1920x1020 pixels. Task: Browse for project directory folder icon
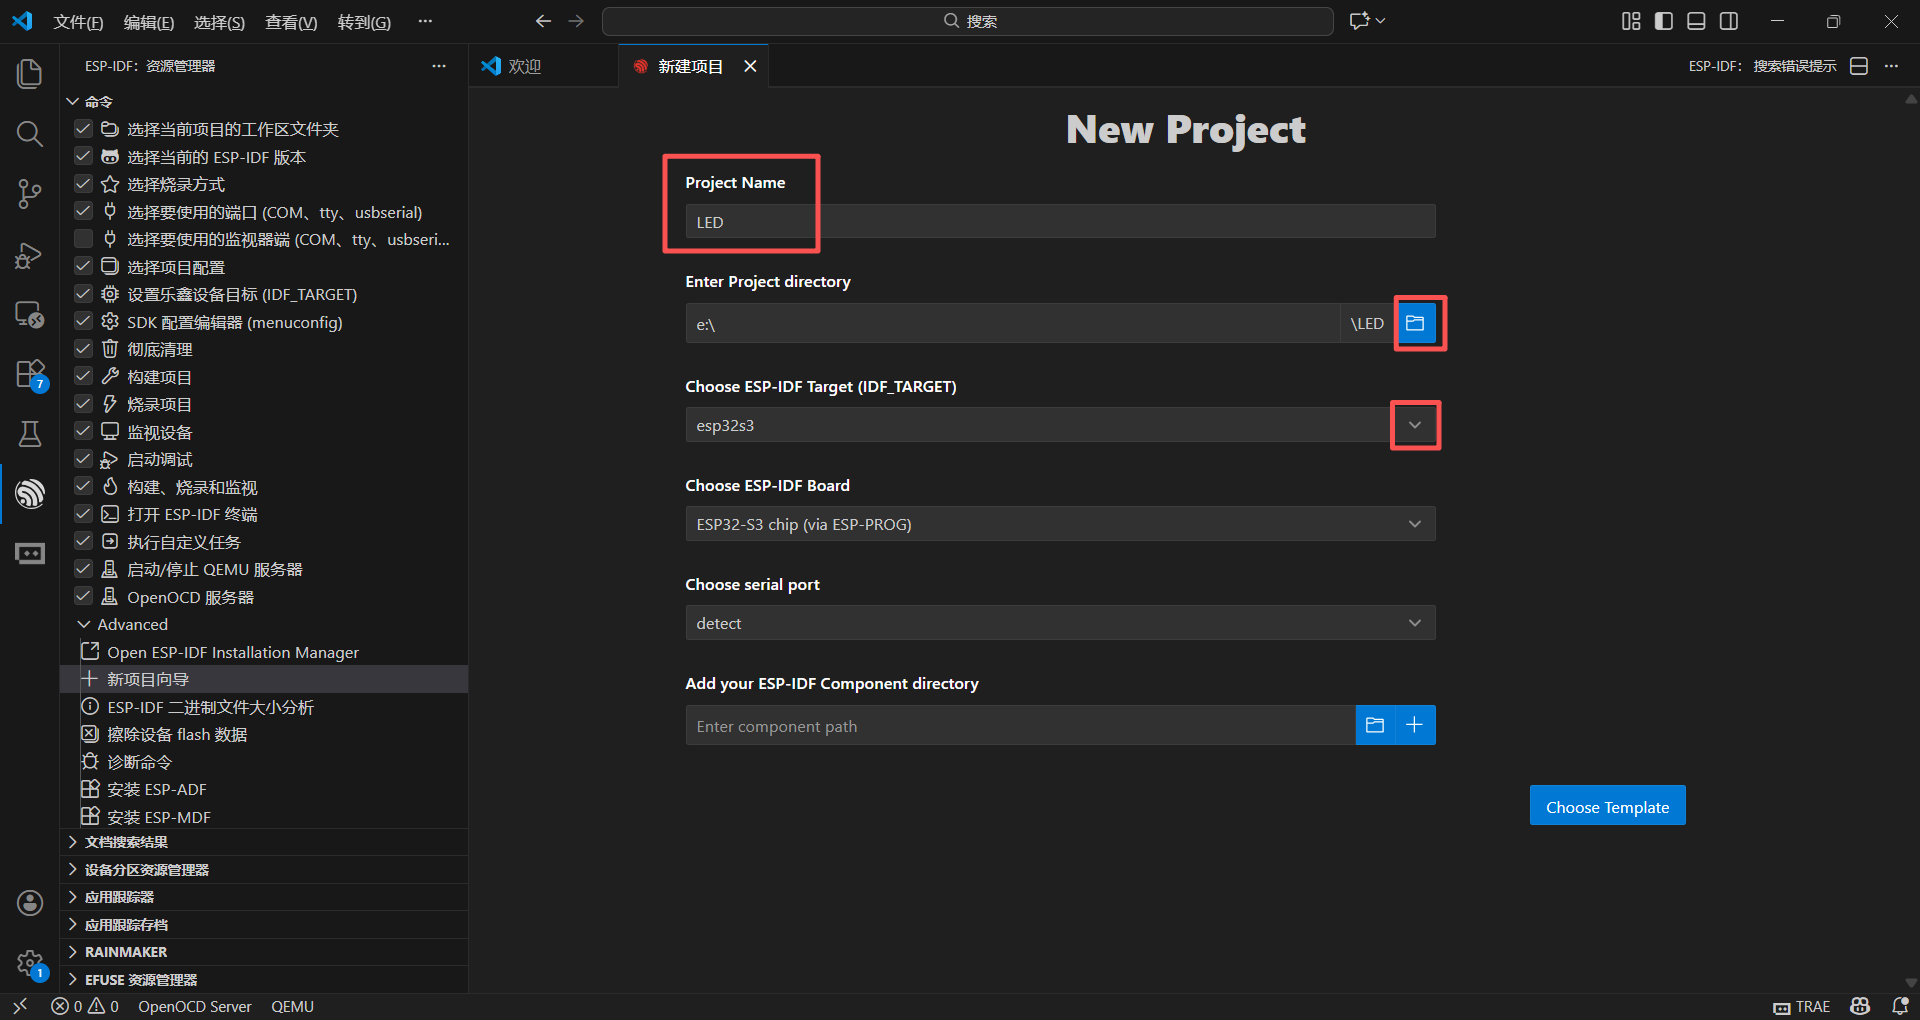click(1415, 323)
